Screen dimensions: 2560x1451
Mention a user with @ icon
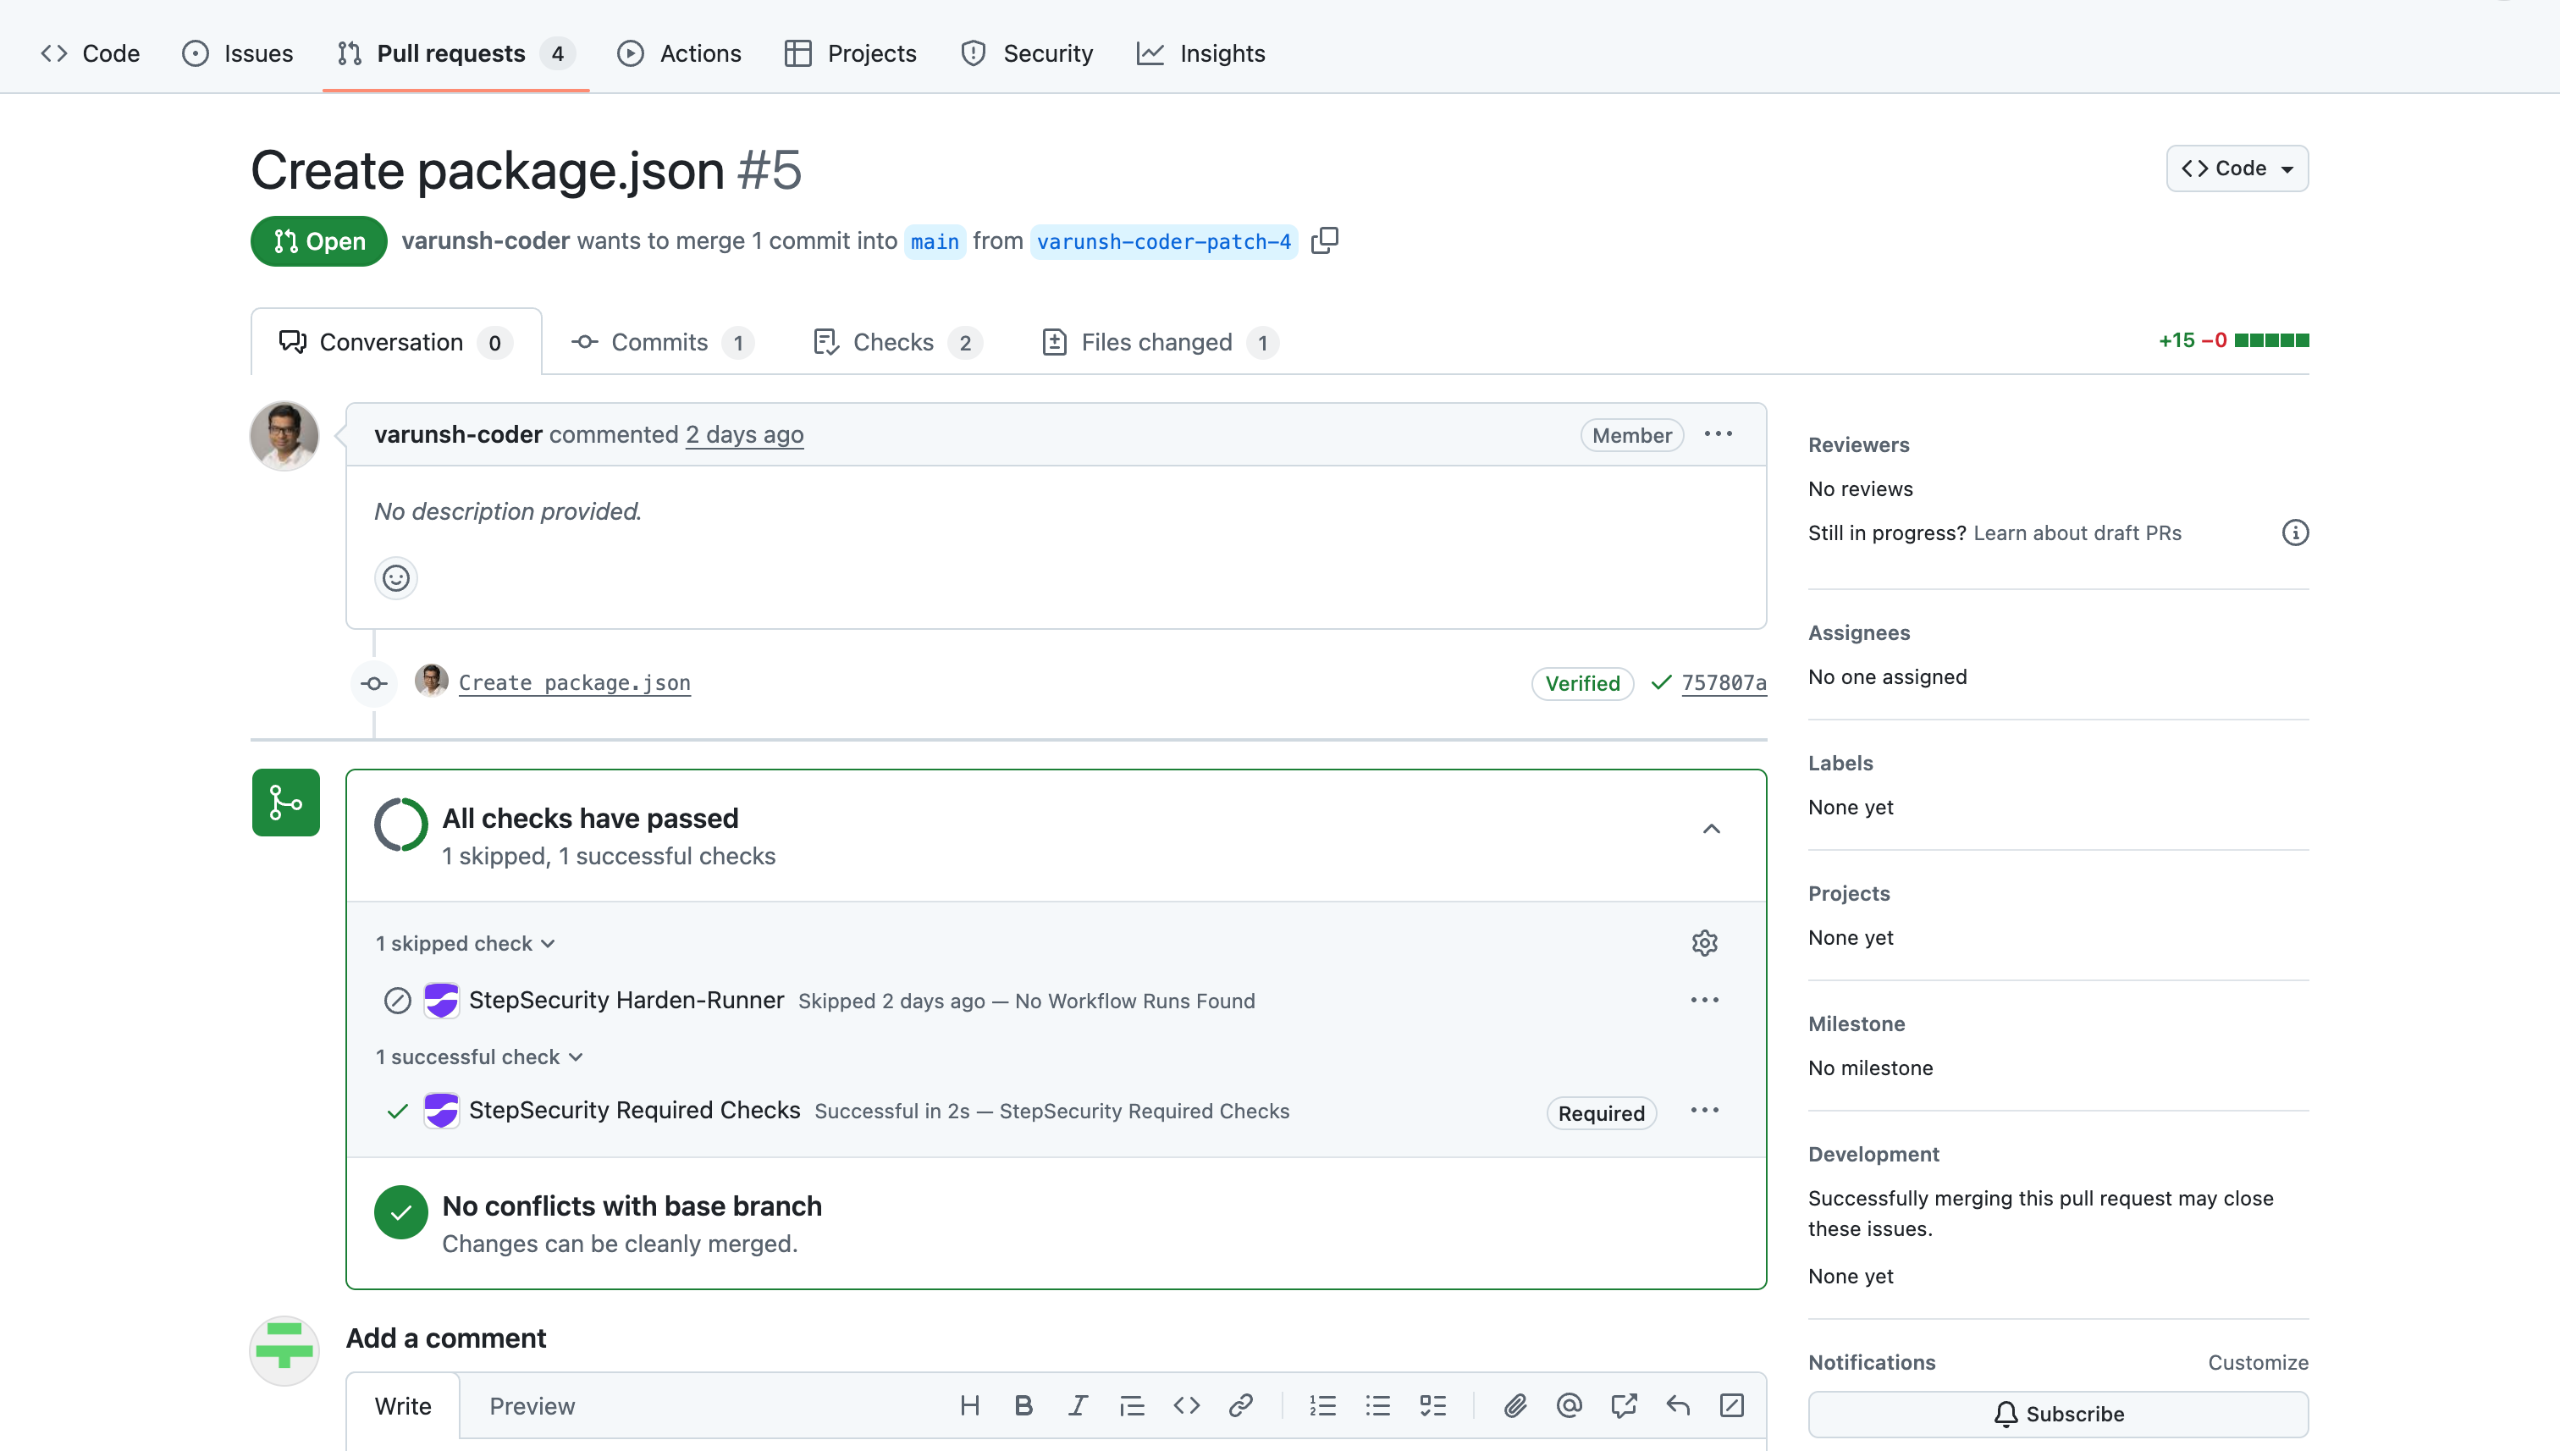pos(1568,1405)
